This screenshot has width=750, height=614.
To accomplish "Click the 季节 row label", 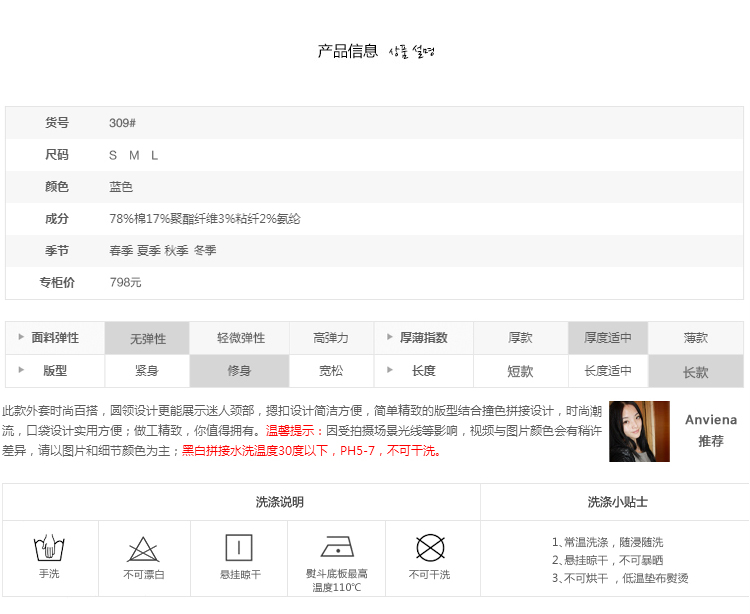I will click(x=57, y=250).
